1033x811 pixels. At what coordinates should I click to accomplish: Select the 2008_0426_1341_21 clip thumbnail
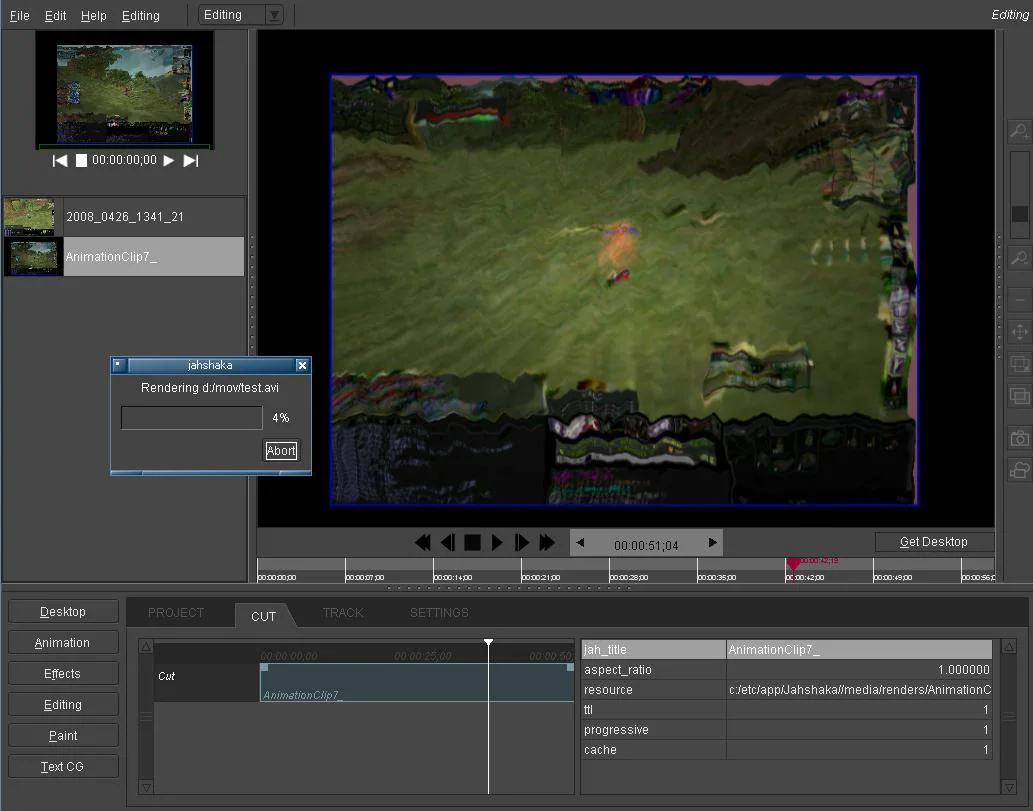point(29,216)
